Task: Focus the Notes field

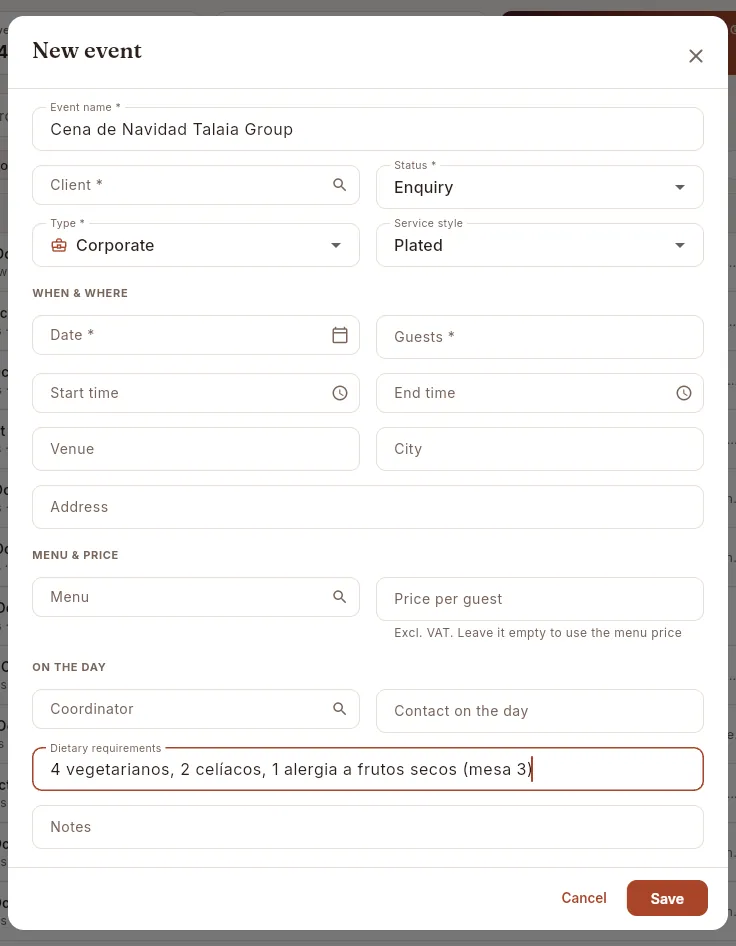Action: (x=367, y=827)
